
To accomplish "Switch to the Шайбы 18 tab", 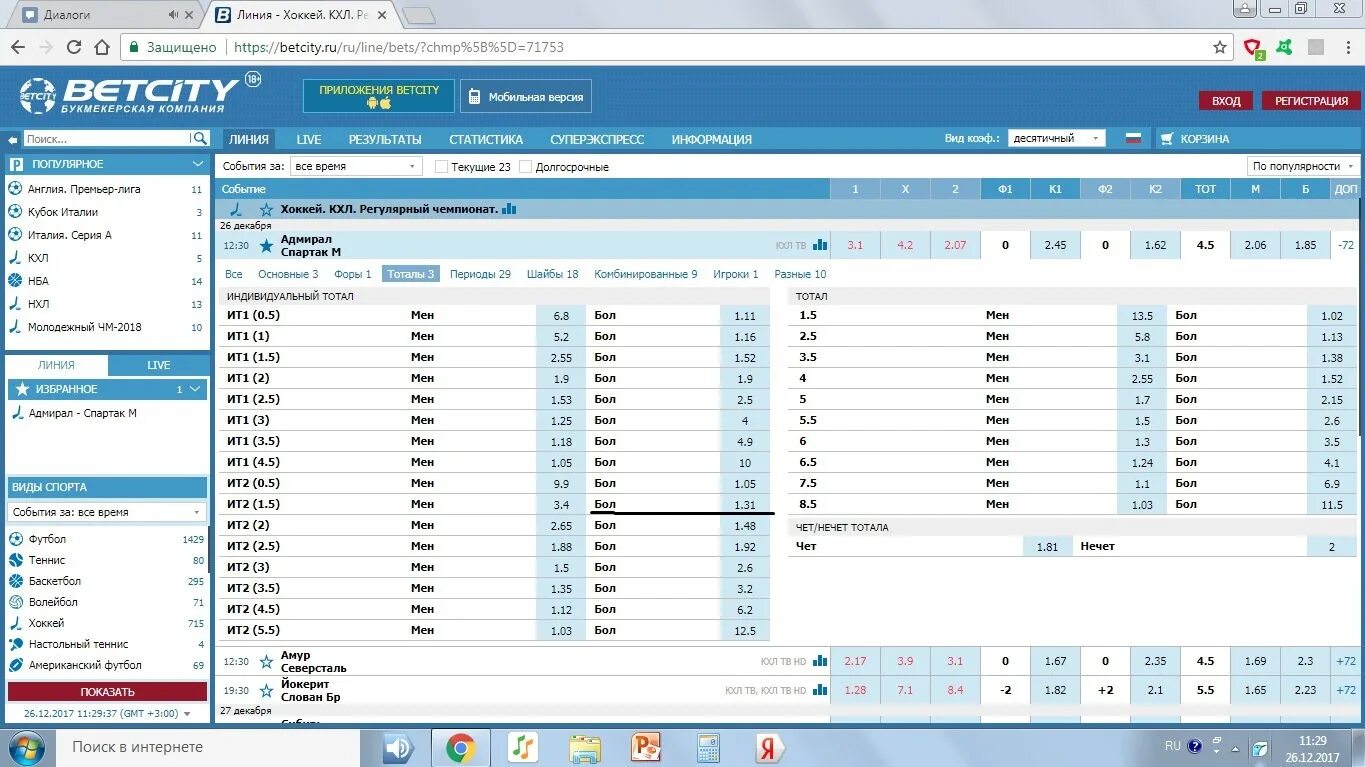I will point(552,274).
